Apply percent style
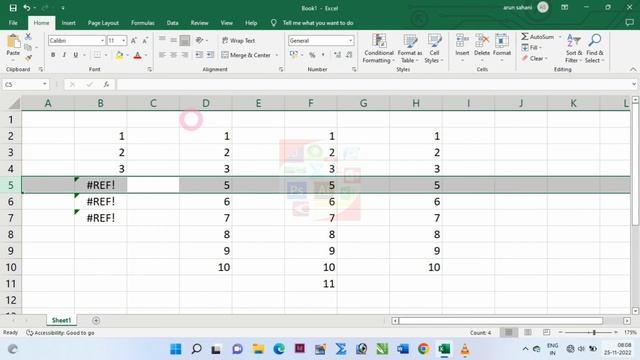640x360 pixels. (312, 55)
